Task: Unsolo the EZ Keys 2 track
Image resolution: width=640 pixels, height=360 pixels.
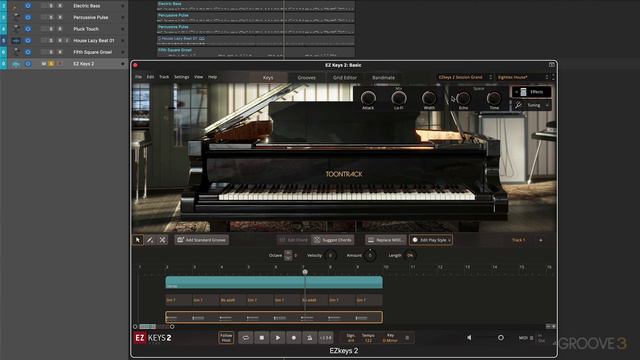Action: coord(51,64)
